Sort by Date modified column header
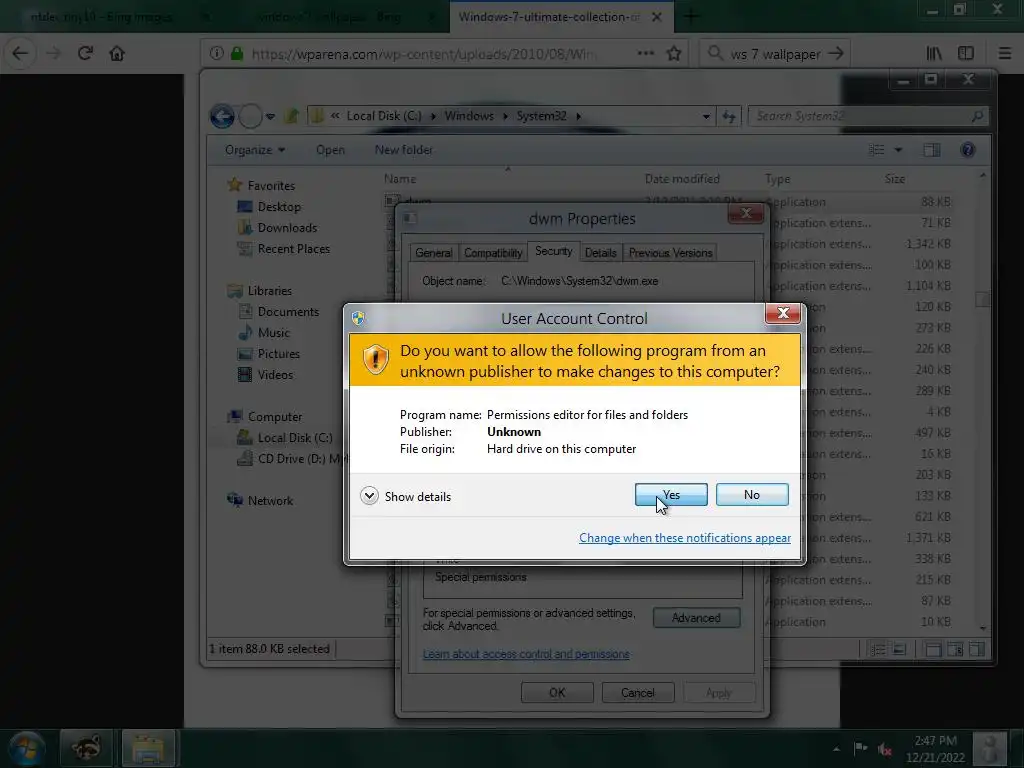This screenshot has height=768, width=1024. 682,178
